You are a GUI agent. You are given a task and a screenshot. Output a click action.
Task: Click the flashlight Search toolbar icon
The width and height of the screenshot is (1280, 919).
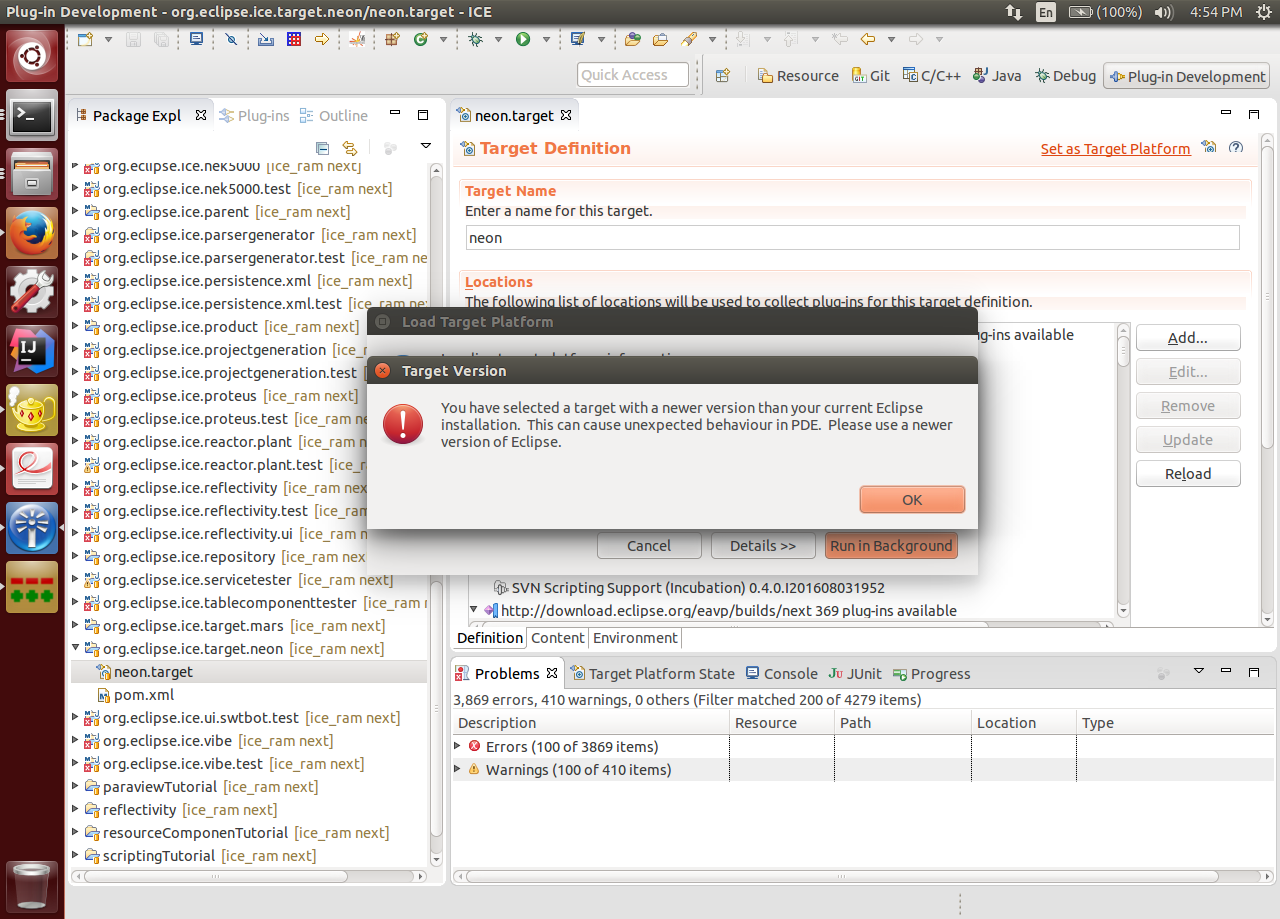(689, 39)
